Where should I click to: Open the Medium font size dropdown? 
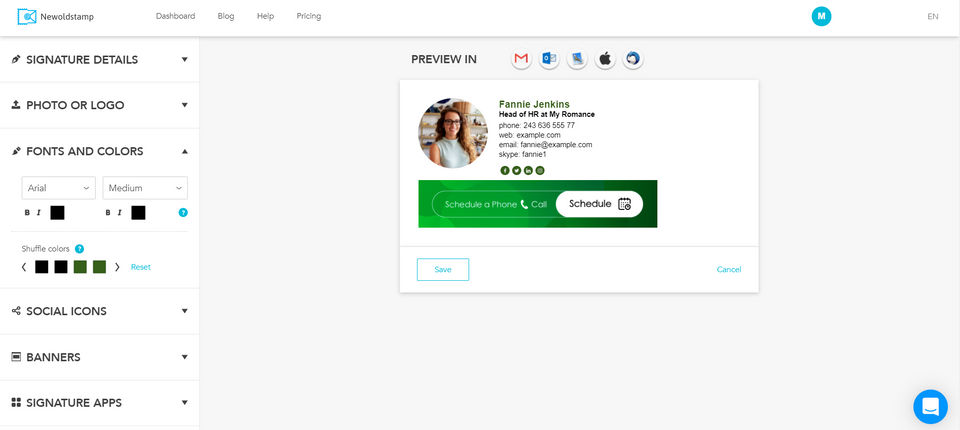click(145, 188)
